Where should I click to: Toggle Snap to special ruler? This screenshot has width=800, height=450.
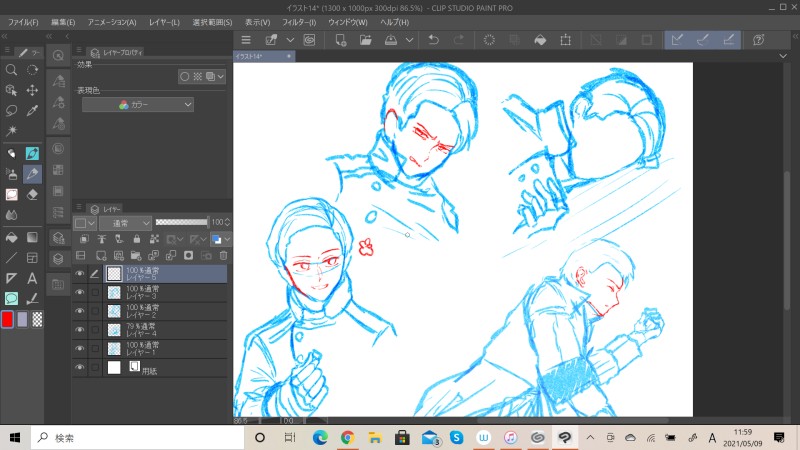[x=703, y=40]
